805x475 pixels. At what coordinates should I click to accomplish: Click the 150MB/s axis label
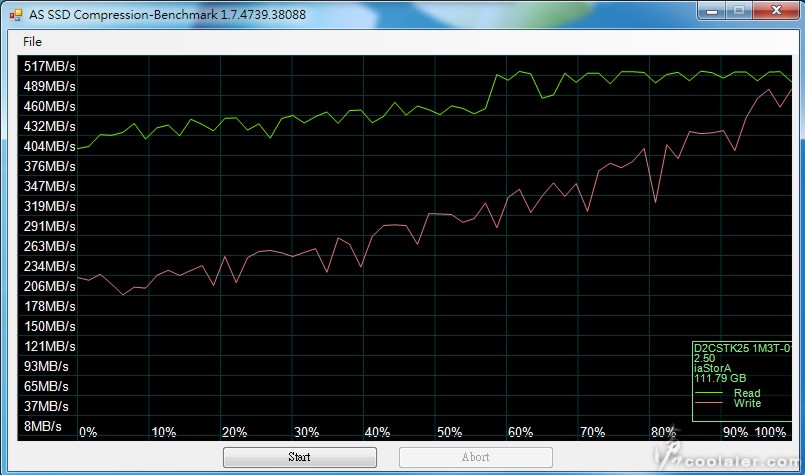[49, 327]
